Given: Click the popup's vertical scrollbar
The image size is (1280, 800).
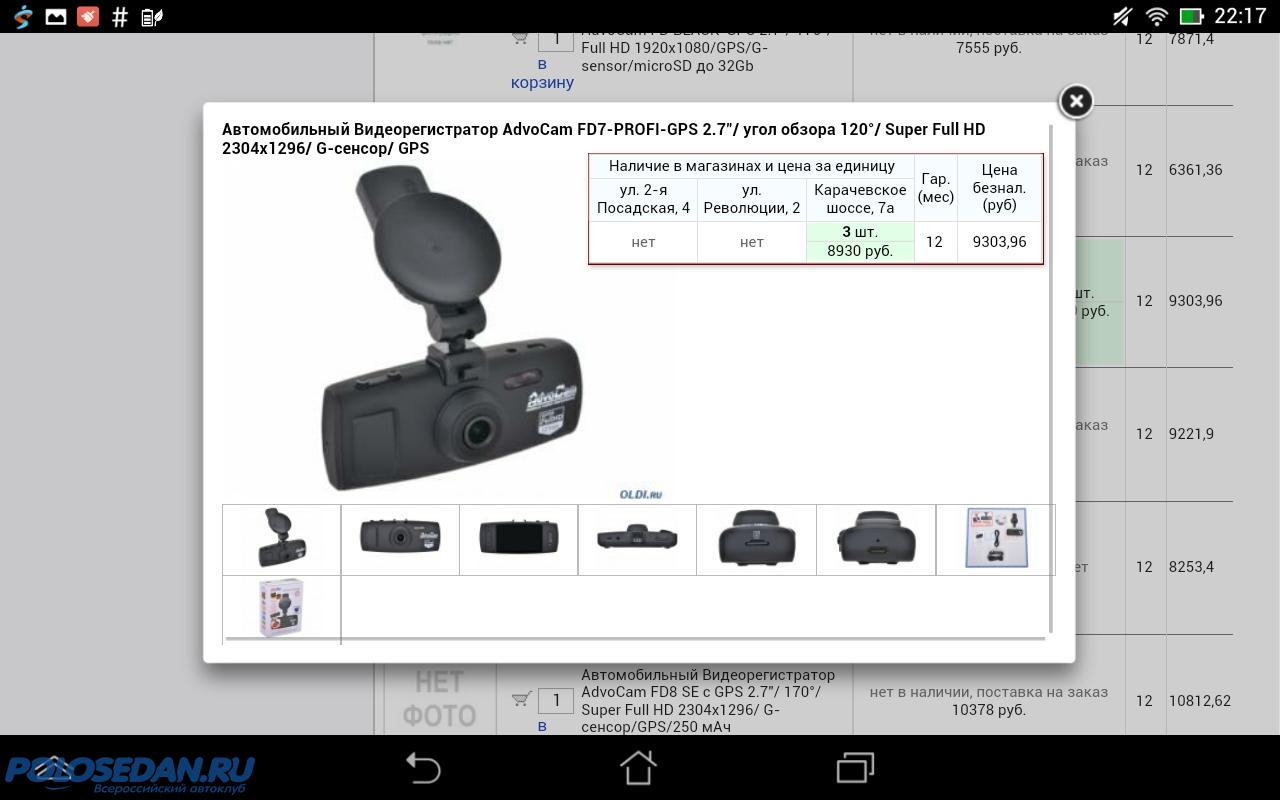Looking at the screenshot, I should (x=1050, y=380).
